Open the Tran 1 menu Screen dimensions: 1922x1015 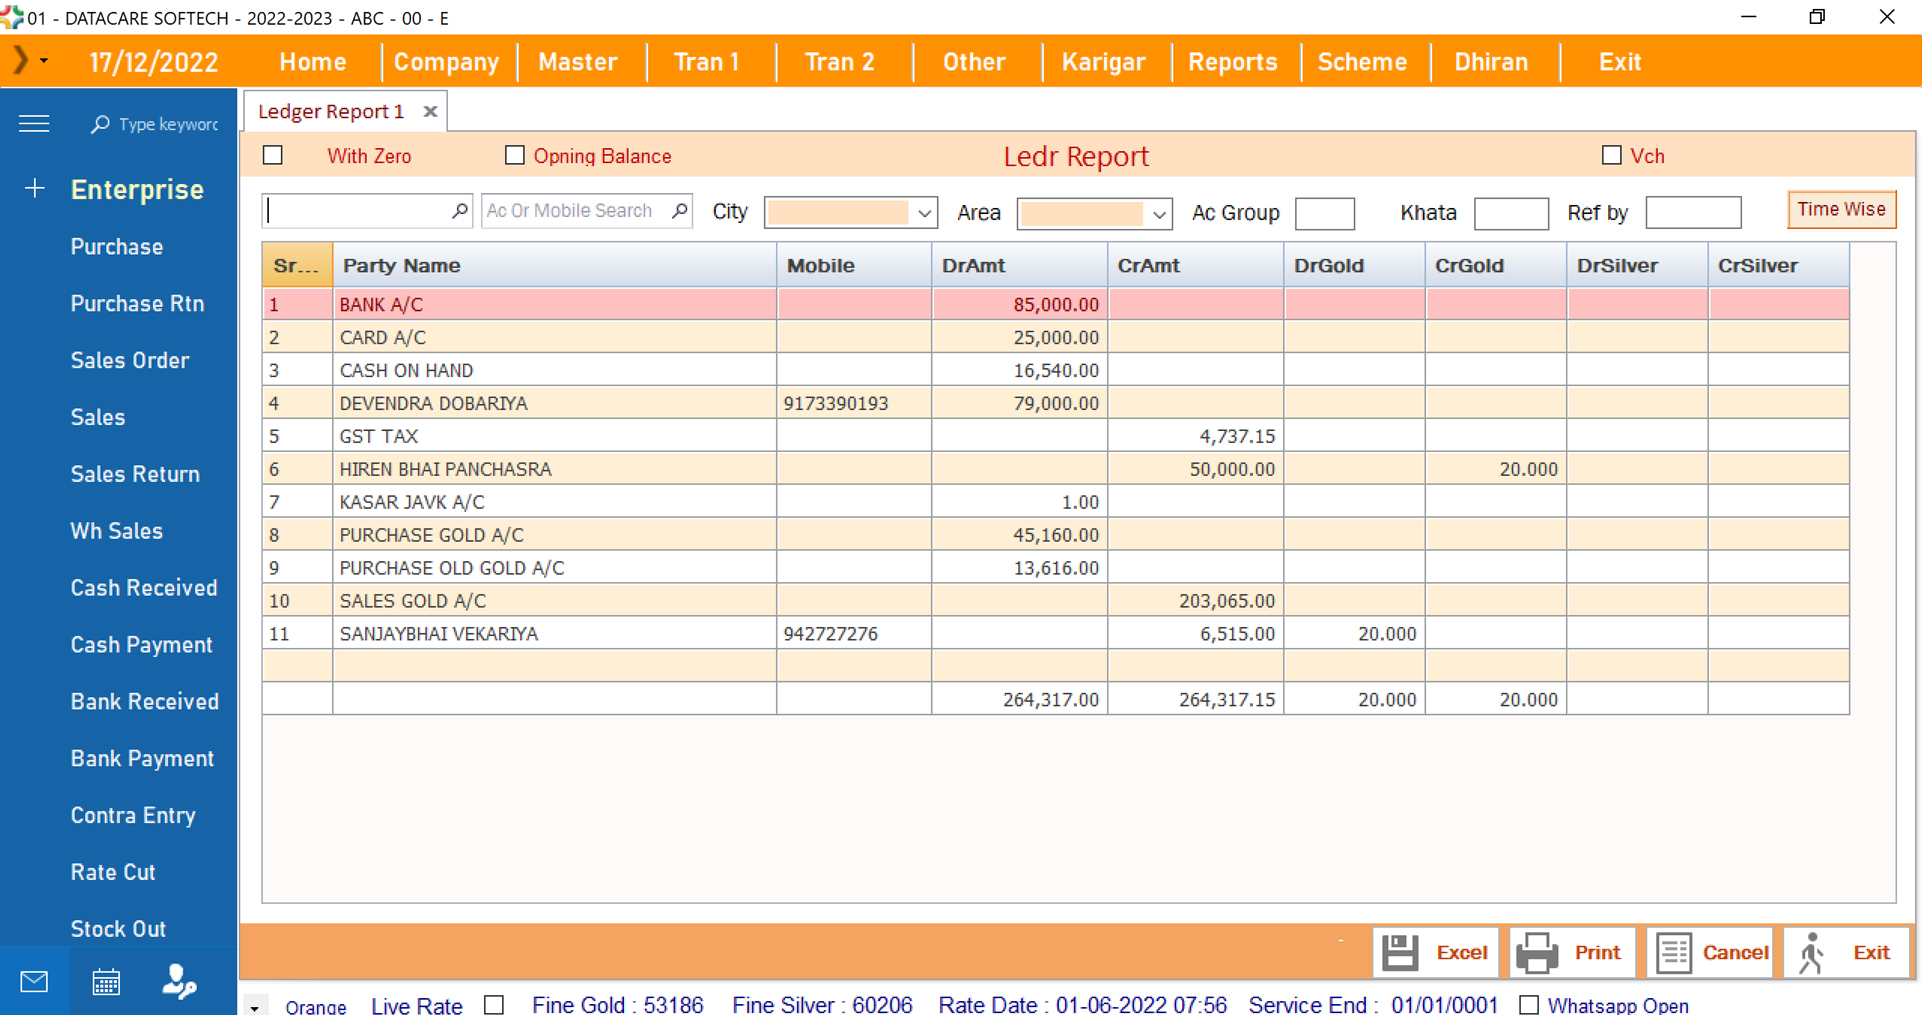706,62
